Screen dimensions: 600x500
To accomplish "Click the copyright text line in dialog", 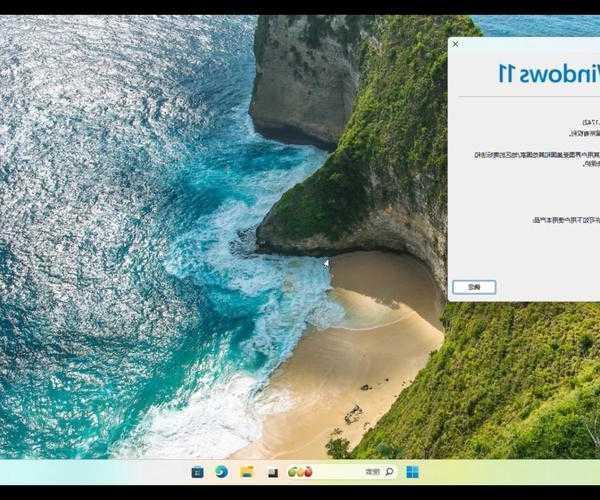I will click(582, 132).
